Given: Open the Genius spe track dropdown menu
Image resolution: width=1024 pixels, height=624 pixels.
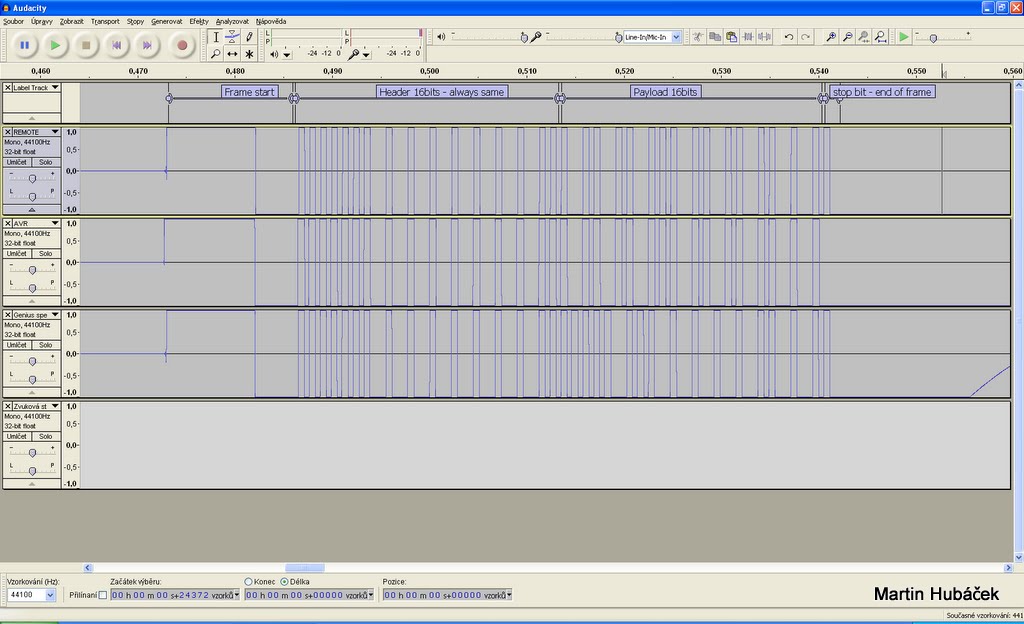Looking at the screenshot, I should click(x=55, y=315).
